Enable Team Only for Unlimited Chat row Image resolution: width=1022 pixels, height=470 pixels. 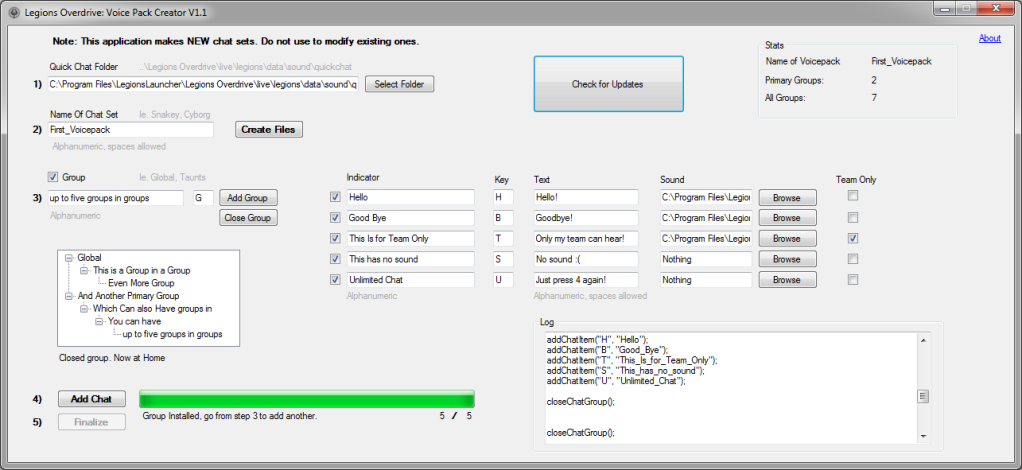[853, 280]
